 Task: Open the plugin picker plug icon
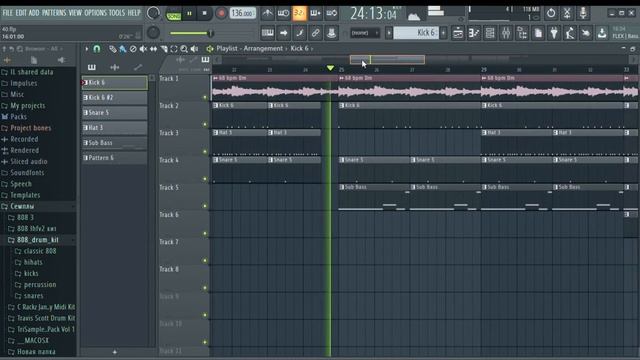[x=554, y=33]
